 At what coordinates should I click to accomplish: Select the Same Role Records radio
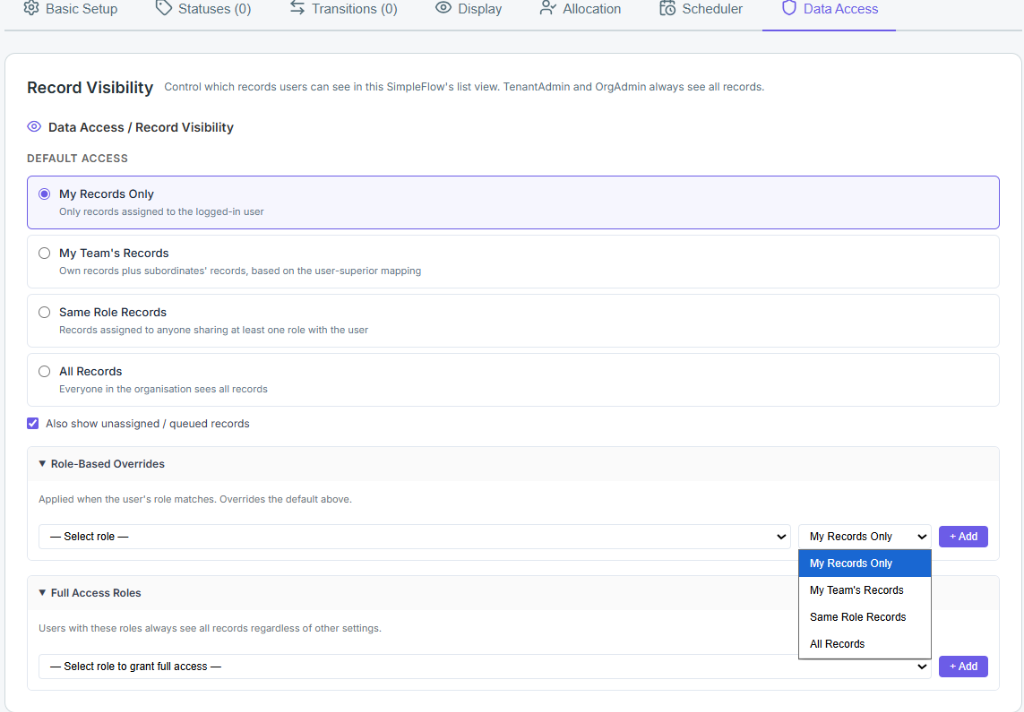pyautogui.click(x=44, y=312)
